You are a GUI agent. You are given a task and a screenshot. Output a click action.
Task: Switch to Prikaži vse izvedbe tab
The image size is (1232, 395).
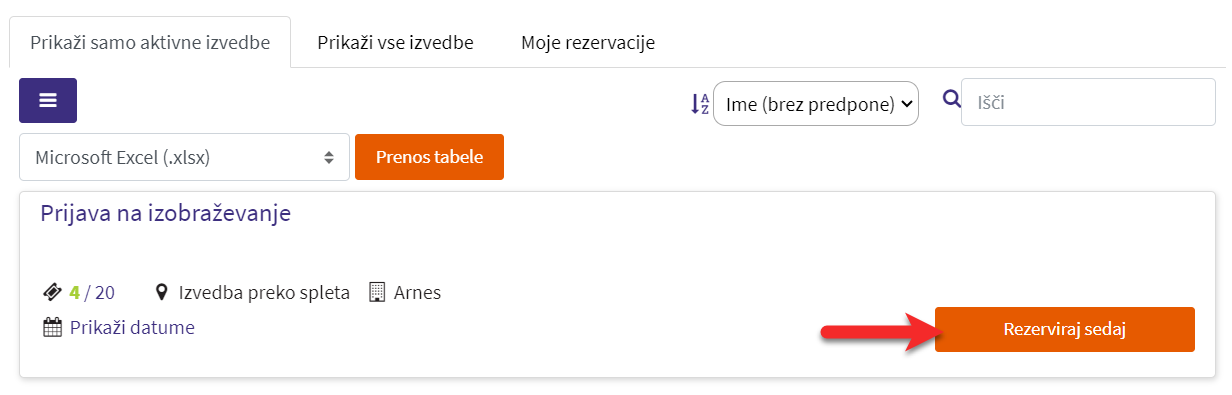(x=395, y=42)
